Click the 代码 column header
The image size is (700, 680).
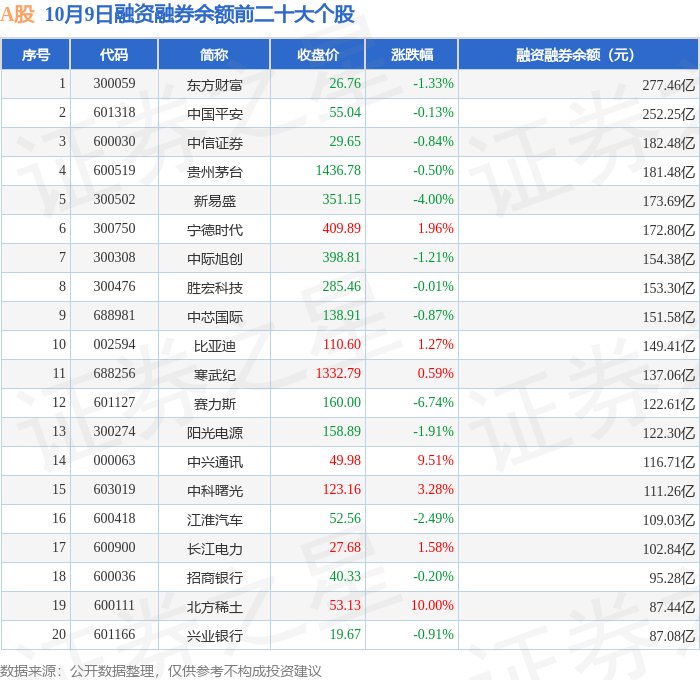pyautogui.click(x=114, y=54)
